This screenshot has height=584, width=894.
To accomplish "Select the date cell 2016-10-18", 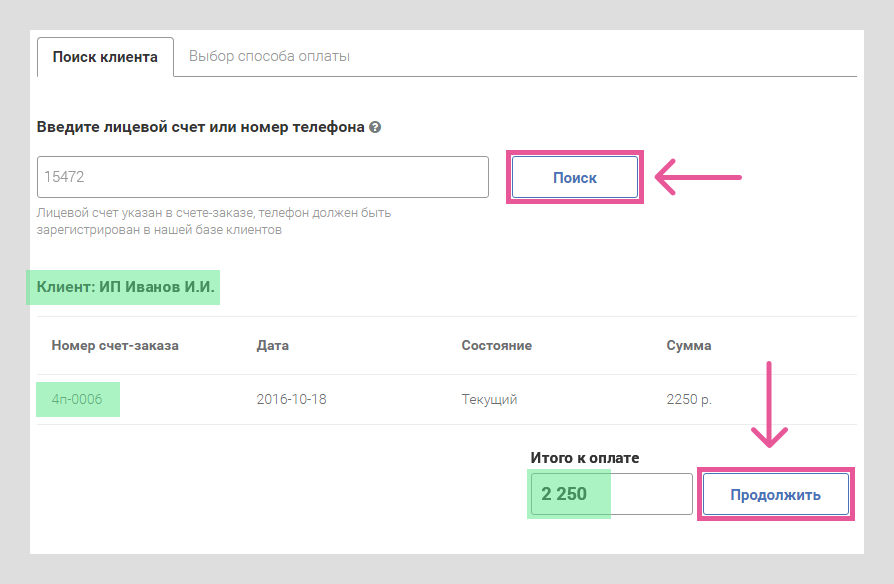I will click(x=291, y=399).
